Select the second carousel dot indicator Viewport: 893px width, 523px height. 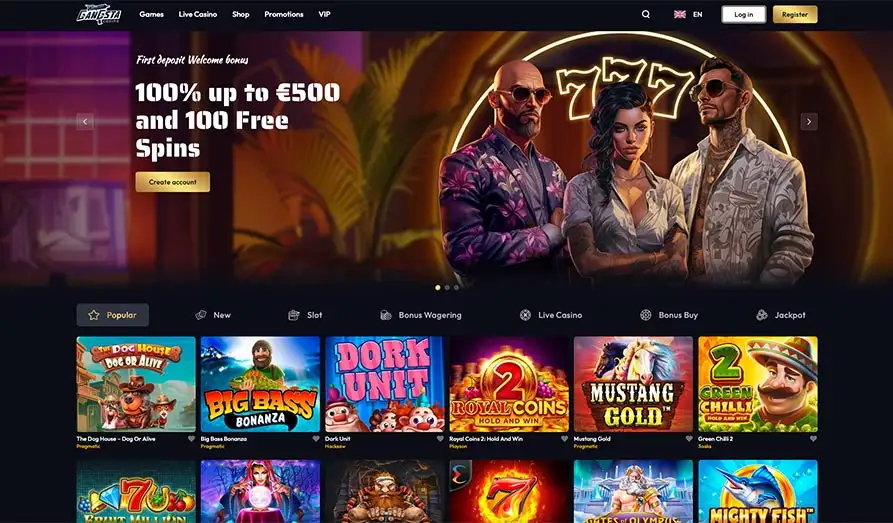[x=447, y=288]
